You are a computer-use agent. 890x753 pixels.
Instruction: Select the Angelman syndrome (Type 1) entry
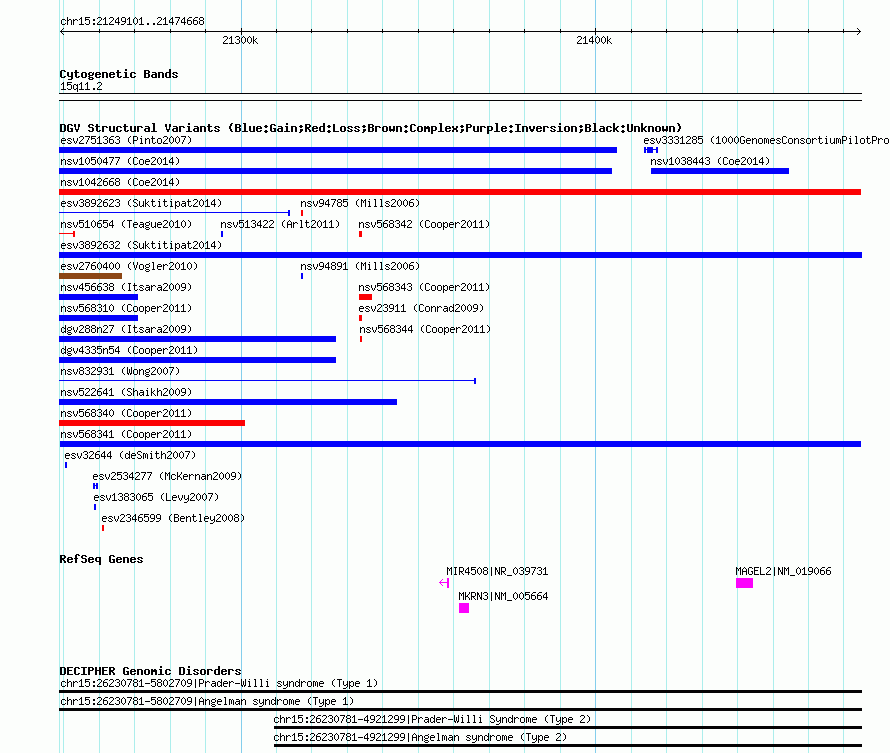[207, 701]
